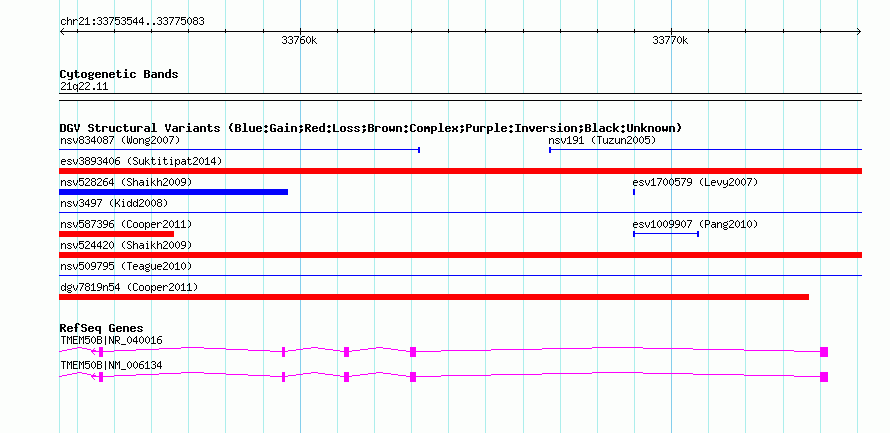Click the blue nsv528264 gain bar
Viewport: 890px width, 433px height.
tap(174, 192)
